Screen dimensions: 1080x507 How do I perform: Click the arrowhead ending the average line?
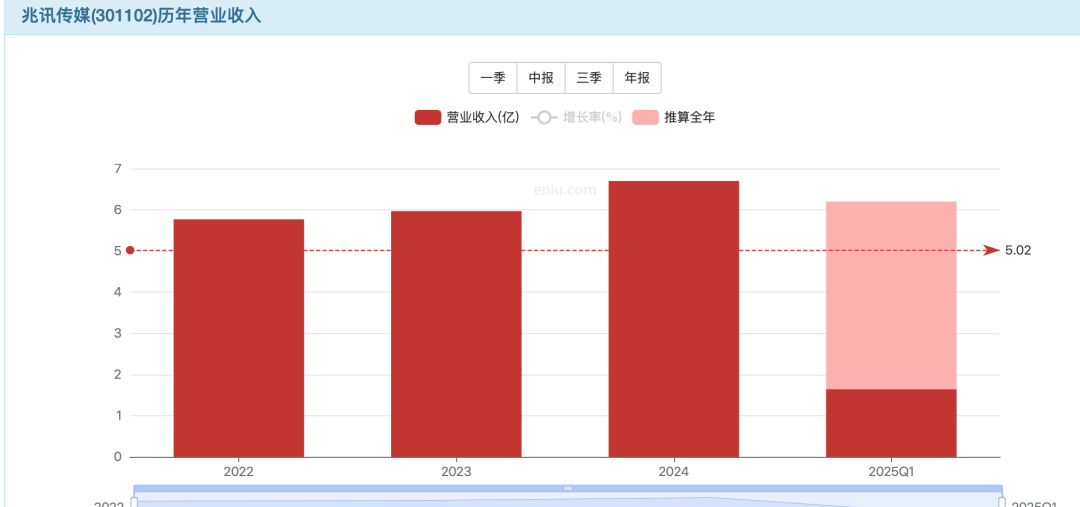(992, 250)
